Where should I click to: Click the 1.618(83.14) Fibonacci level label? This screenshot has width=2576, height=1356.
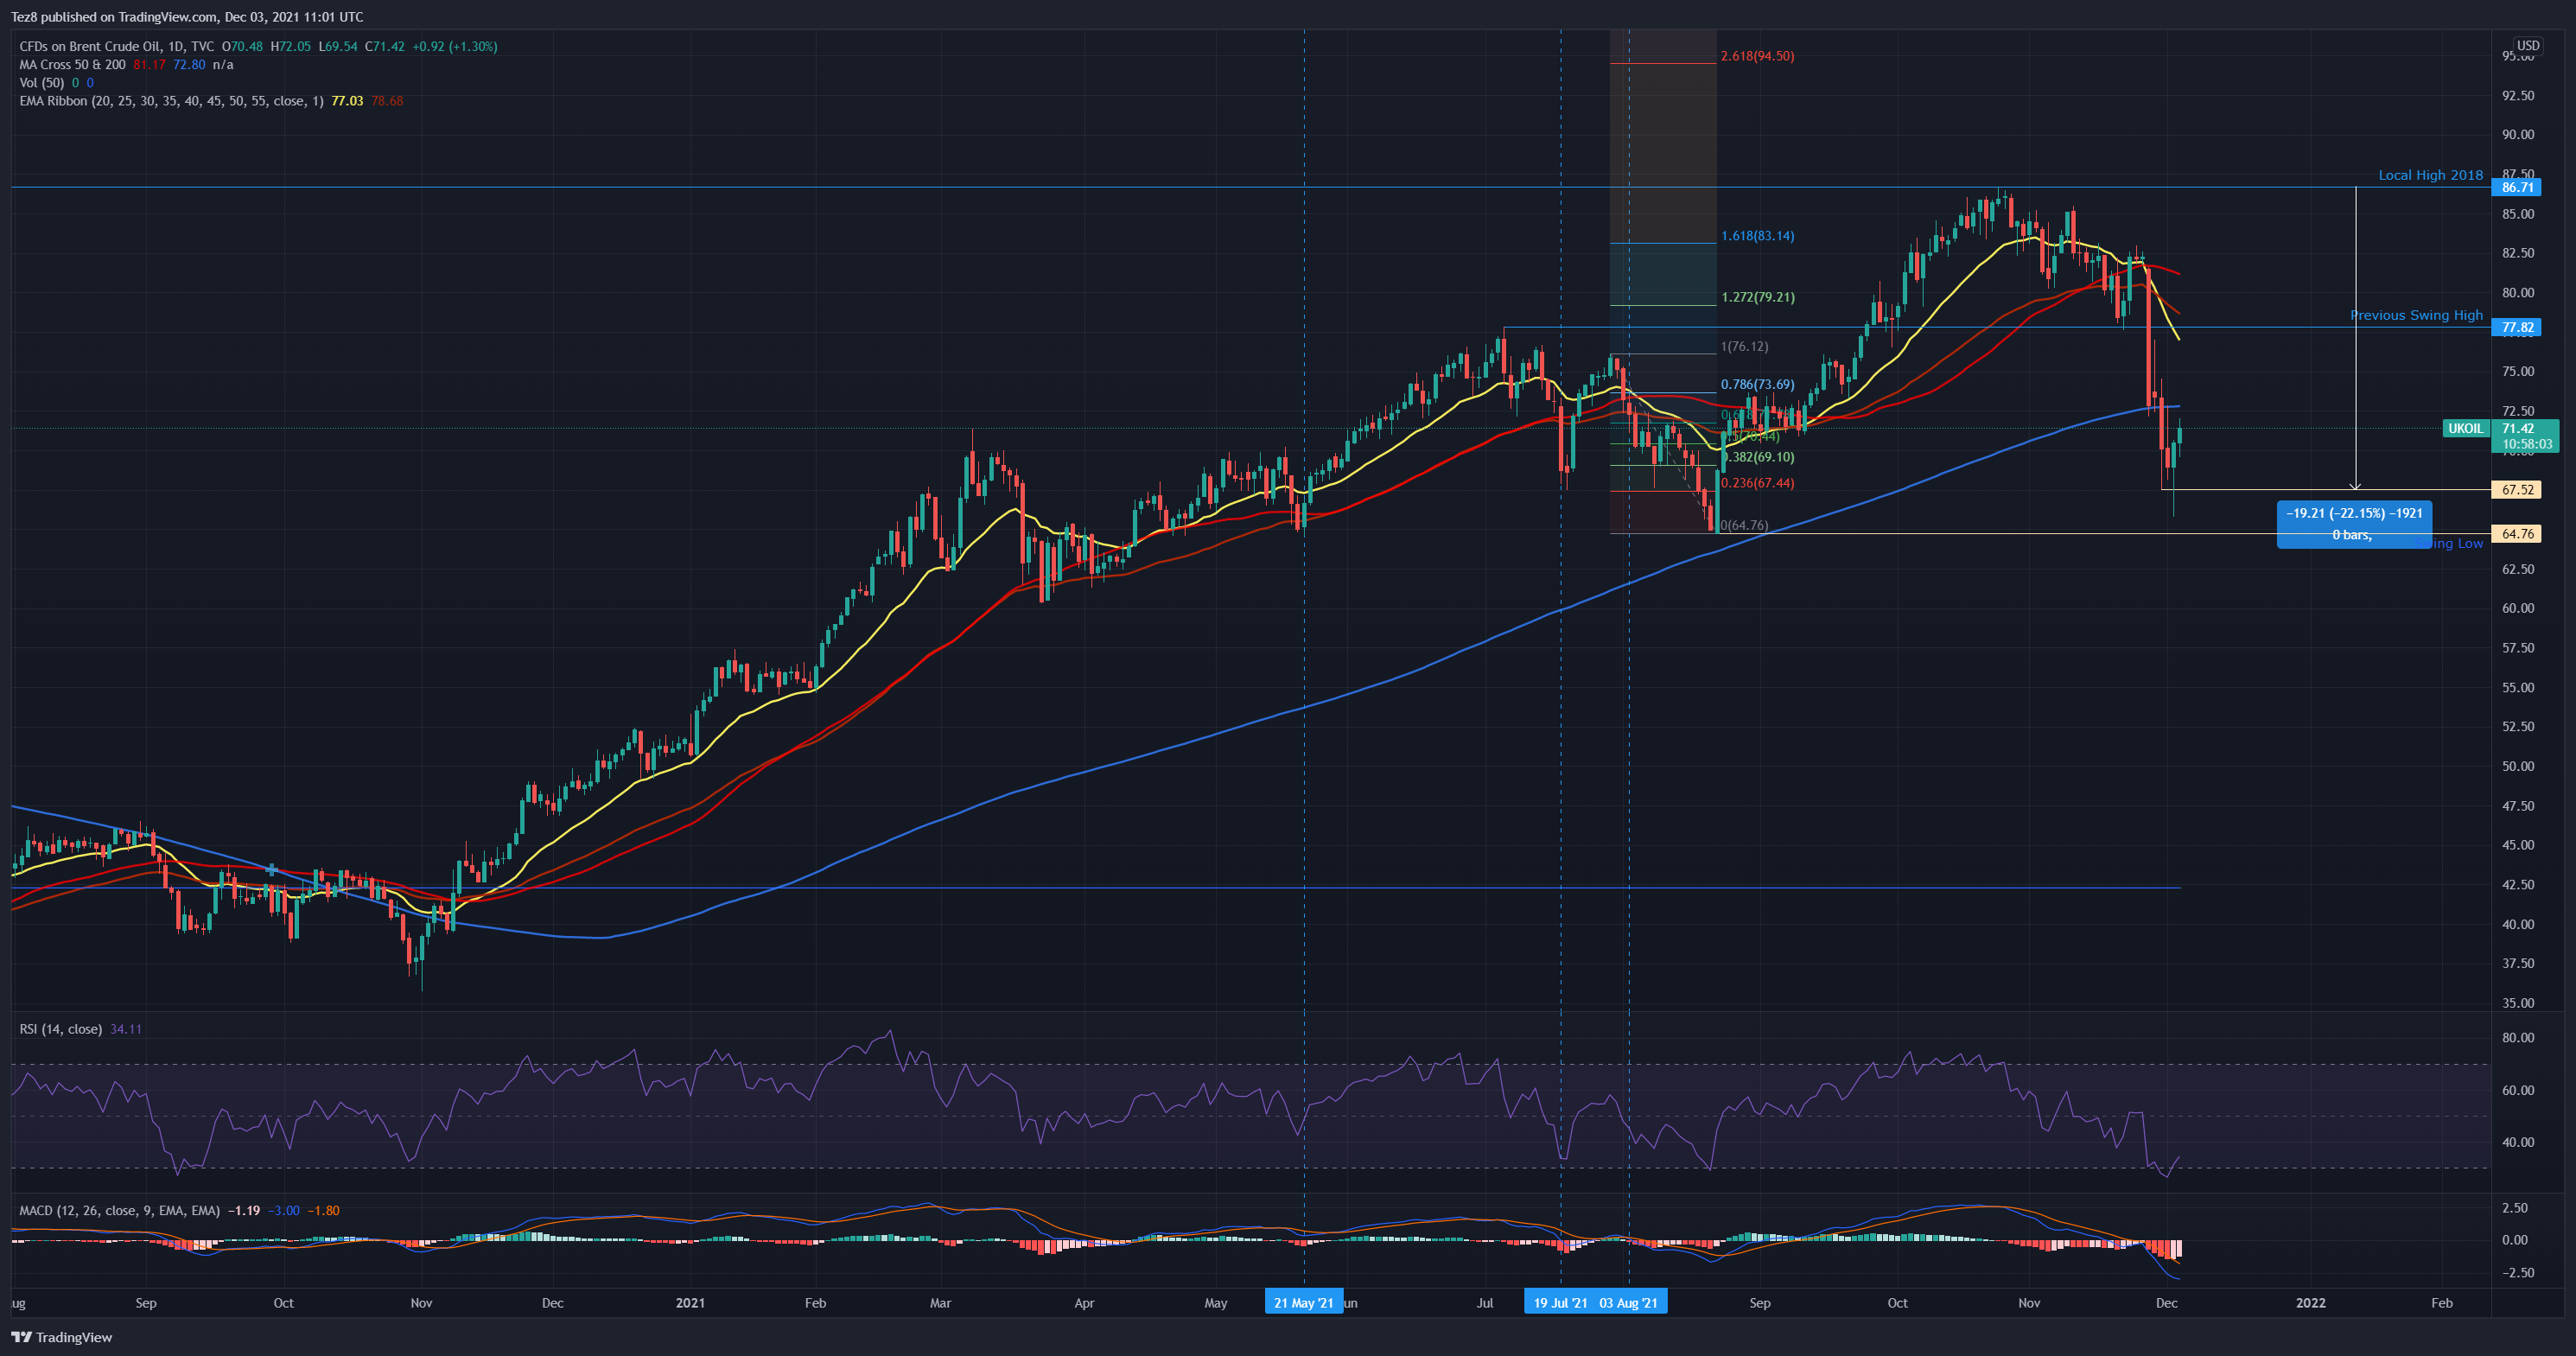pos(1757,236)
